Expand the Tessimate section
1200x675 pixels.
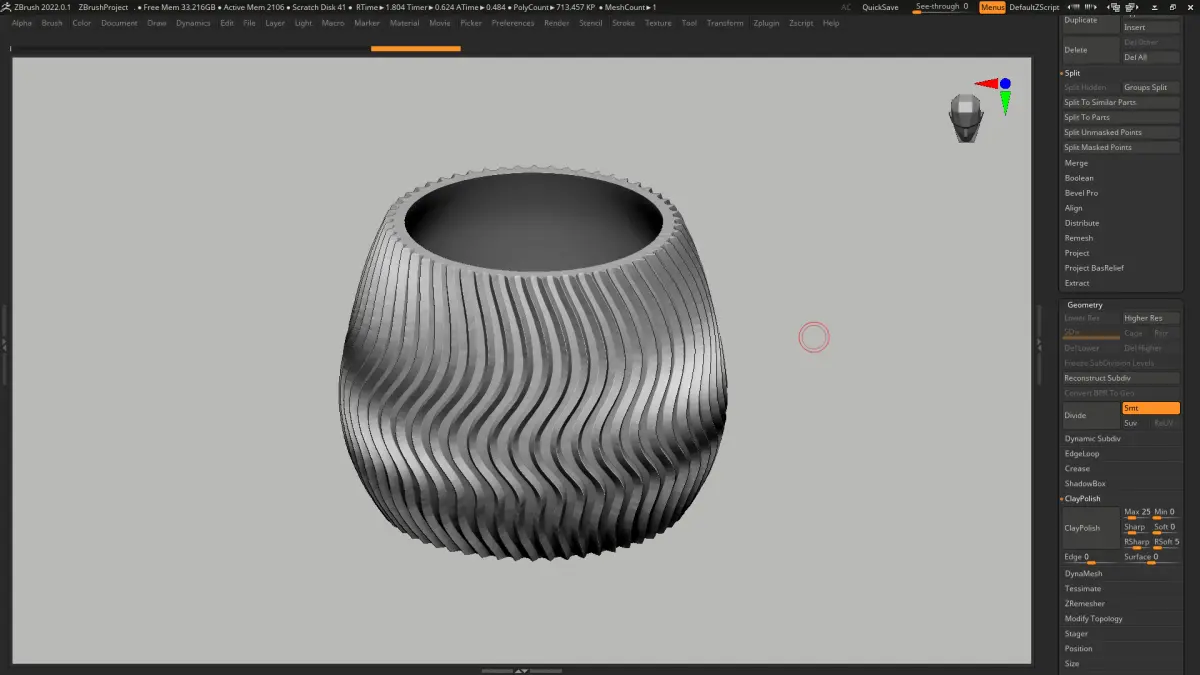[1082, 589]
